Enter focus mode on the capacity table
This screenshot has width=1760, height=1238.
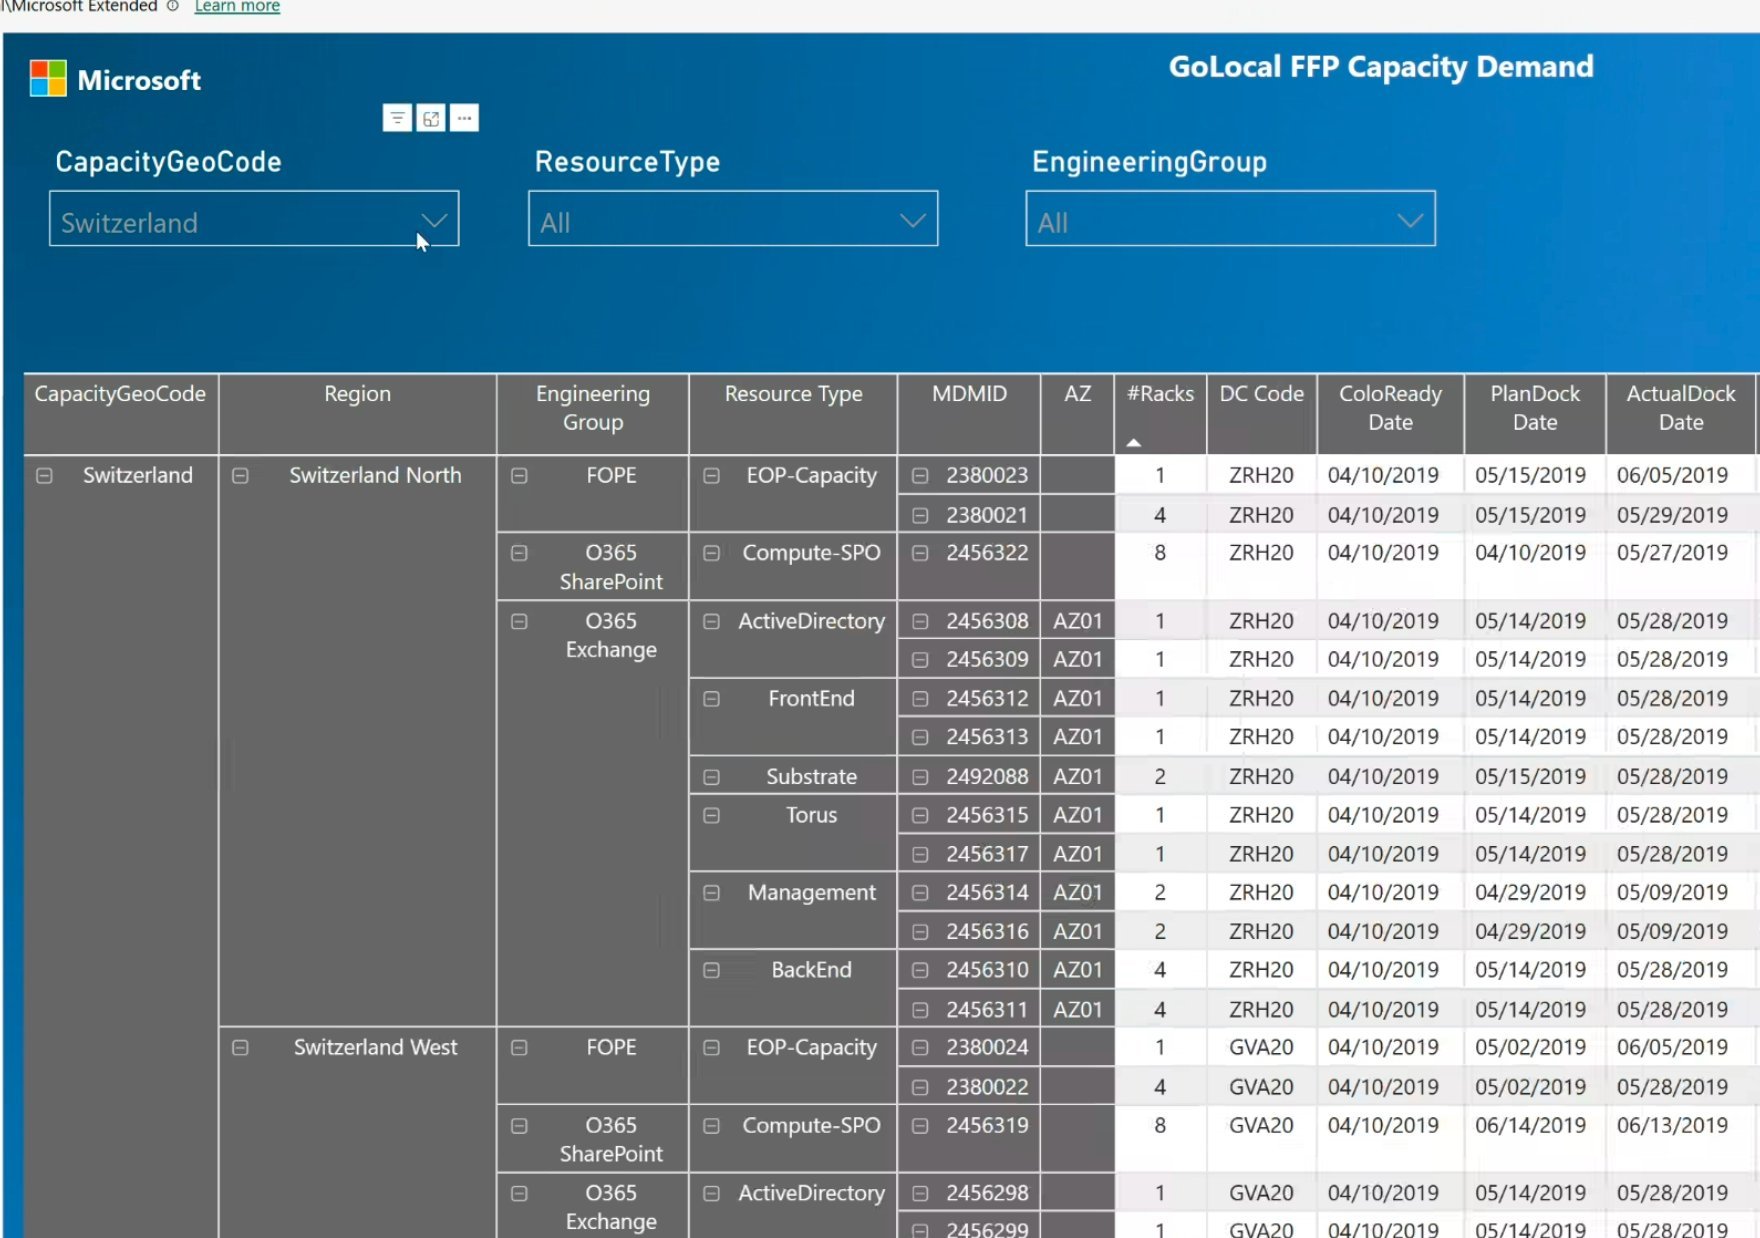point(430,117)
